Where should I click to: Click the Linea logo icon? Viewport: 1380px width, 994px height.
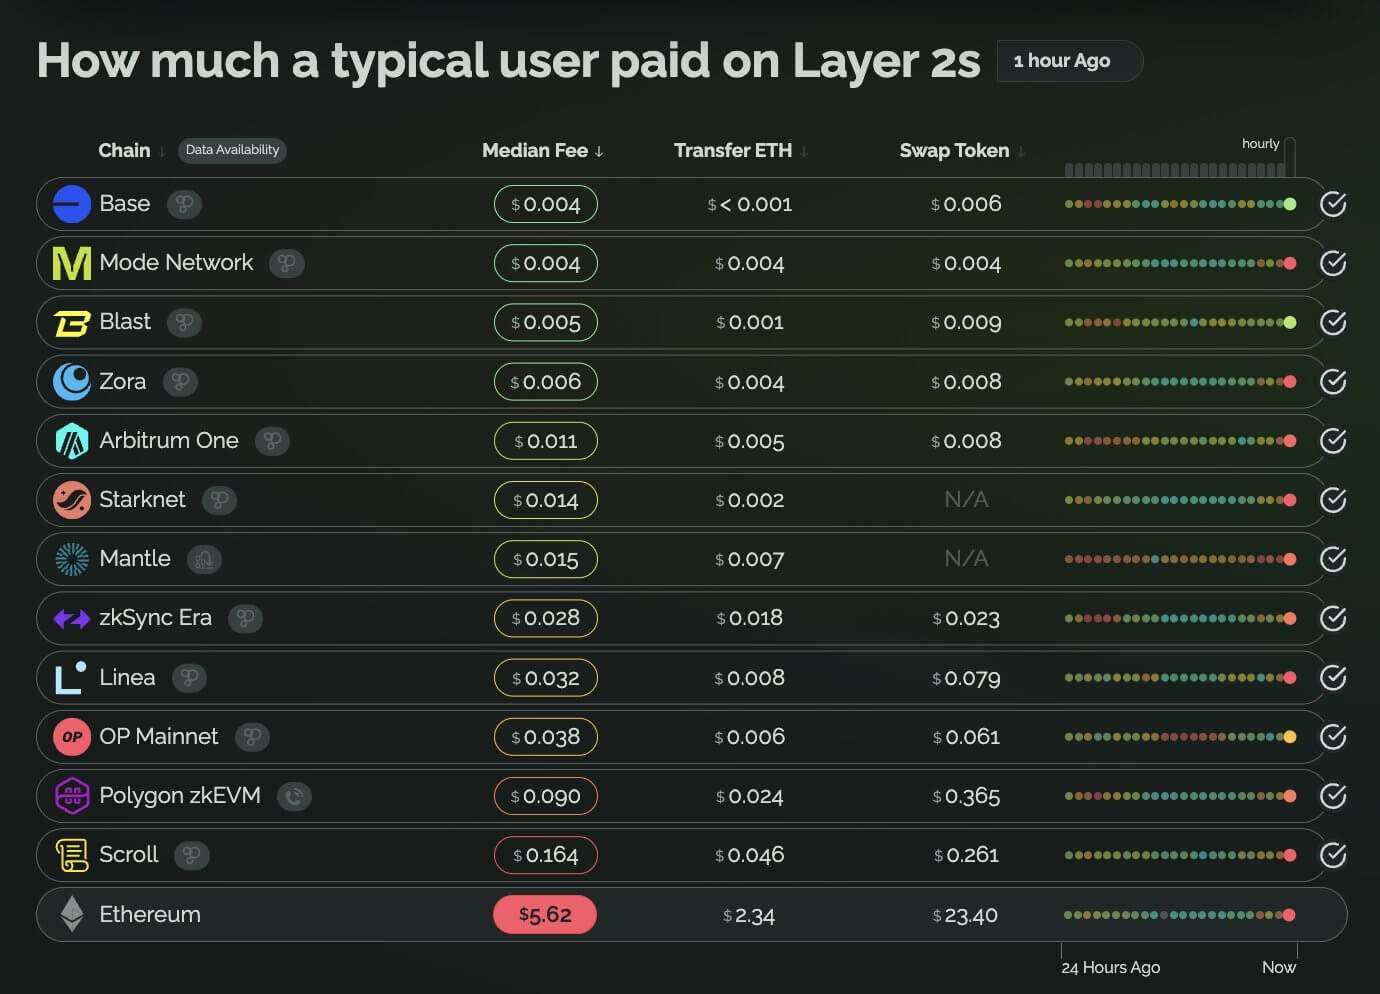[x=70, y=678]
